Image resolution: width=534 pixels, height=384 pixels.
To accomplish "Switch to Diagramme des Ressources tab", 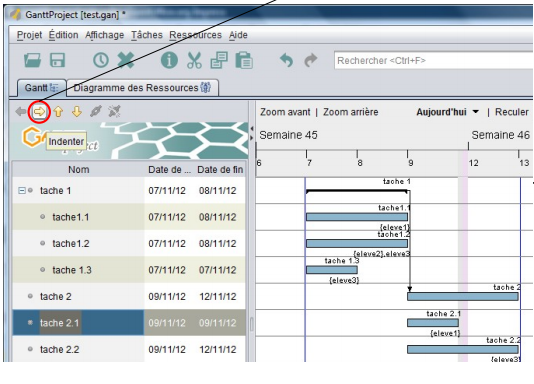I will coord(142,88).
